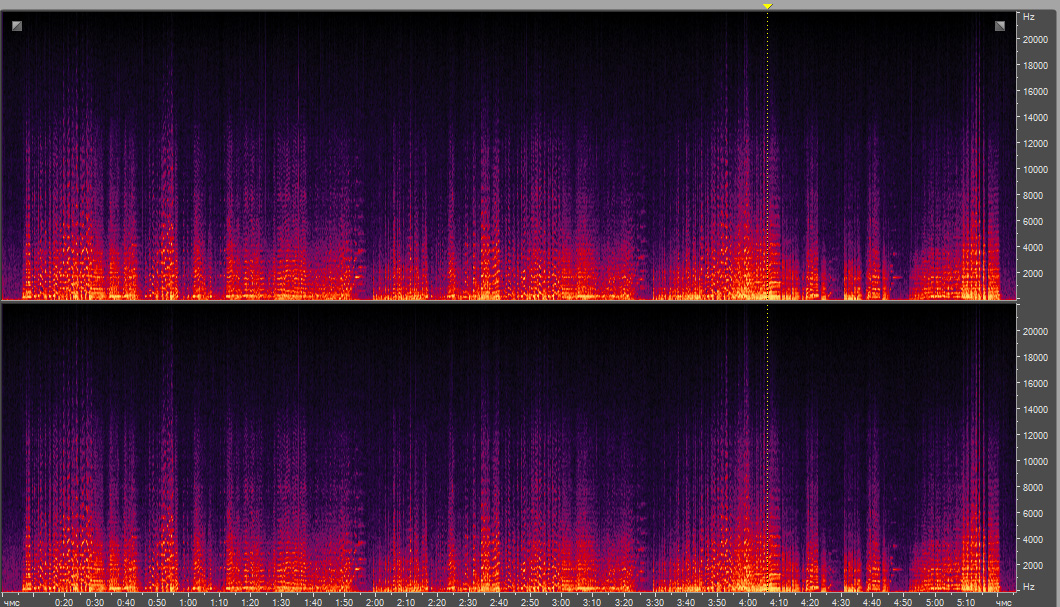Click the top-right corner handle of the spectrogram

pos(999,26)
